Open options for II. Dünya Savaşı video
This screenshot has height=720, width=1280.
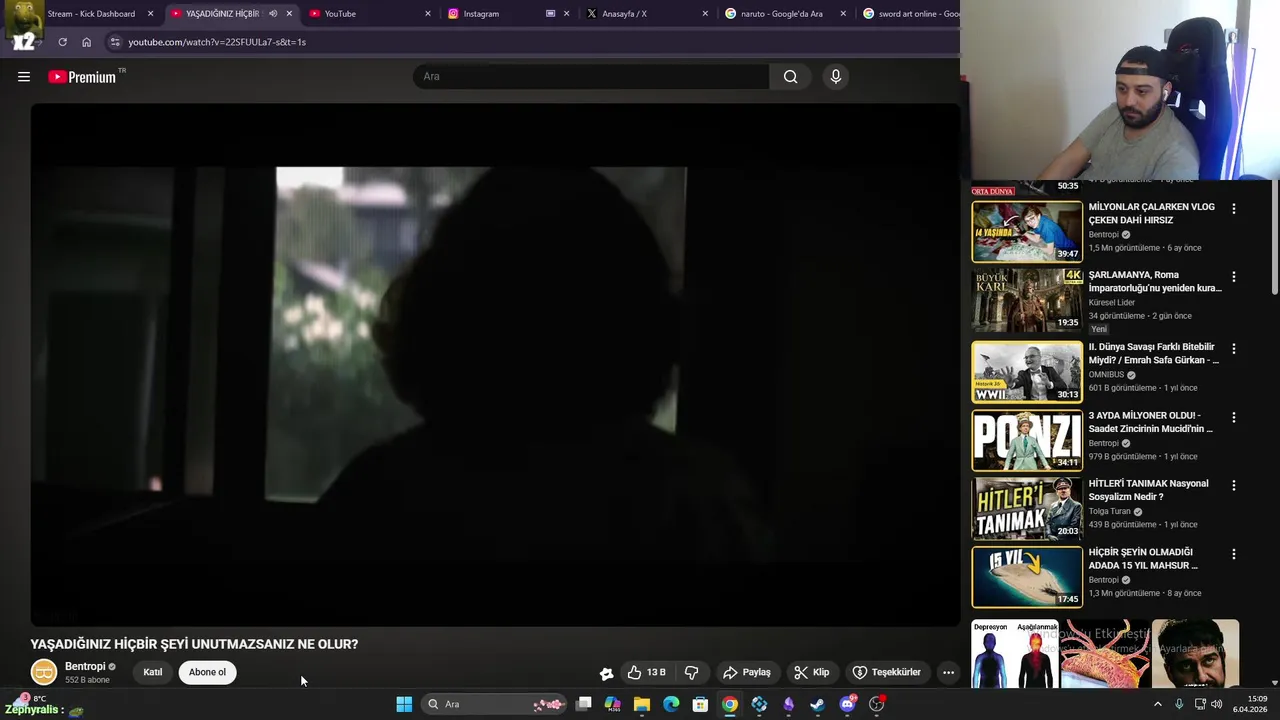(1233, 349)
